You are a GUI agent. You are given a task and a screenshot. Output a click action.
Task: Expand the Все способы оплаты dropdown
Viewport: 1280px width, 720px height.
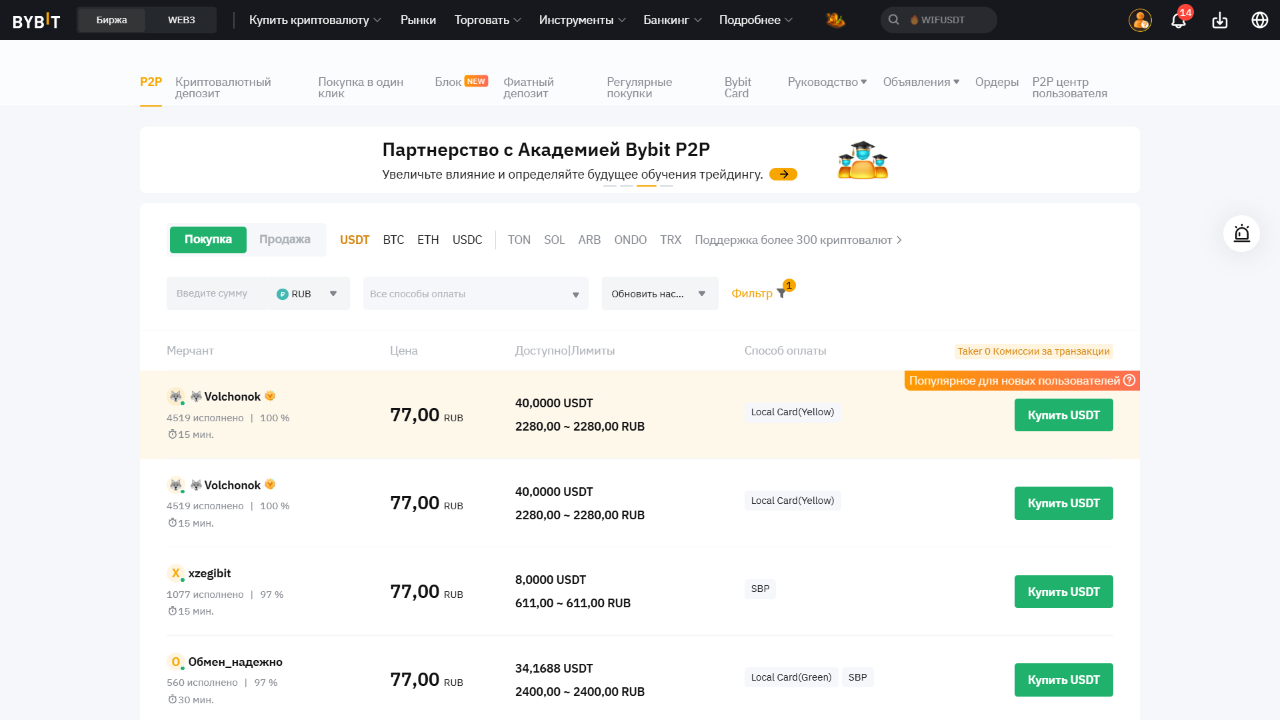click(x=475, y=294)
